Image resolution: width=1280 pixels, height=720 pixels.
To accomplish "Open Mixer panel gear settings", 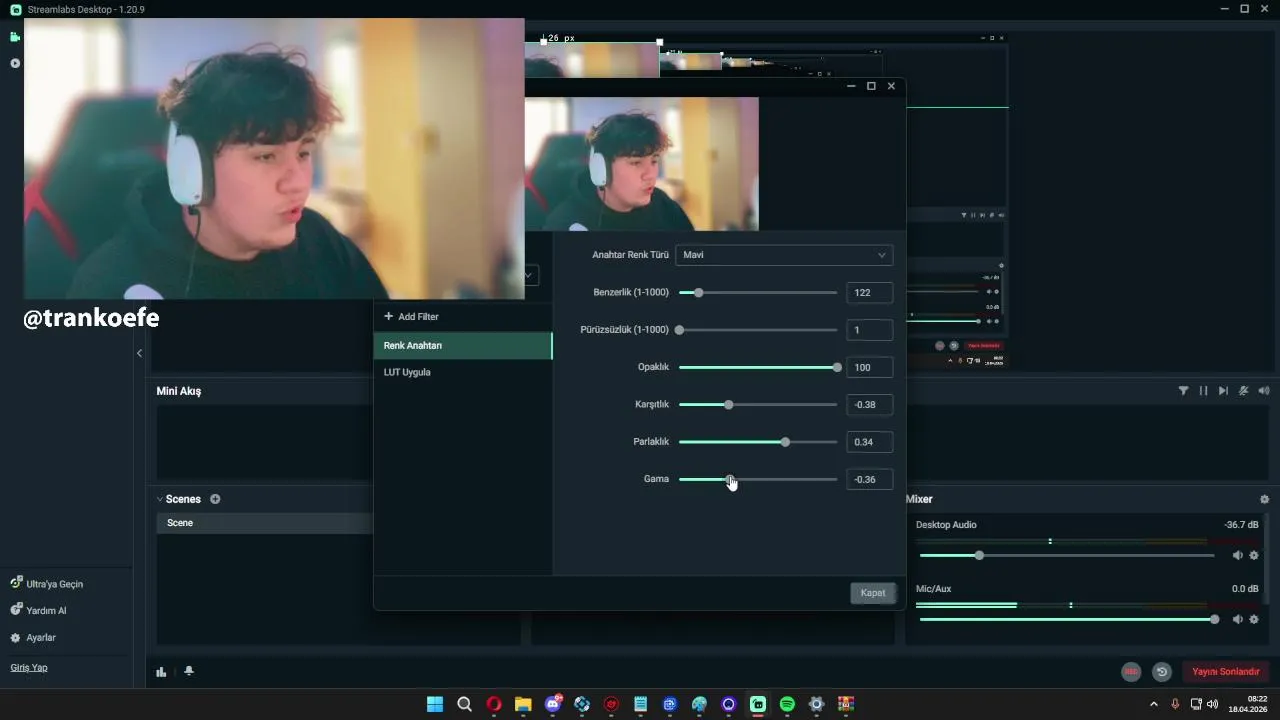I will click(x=1264, y=499).
